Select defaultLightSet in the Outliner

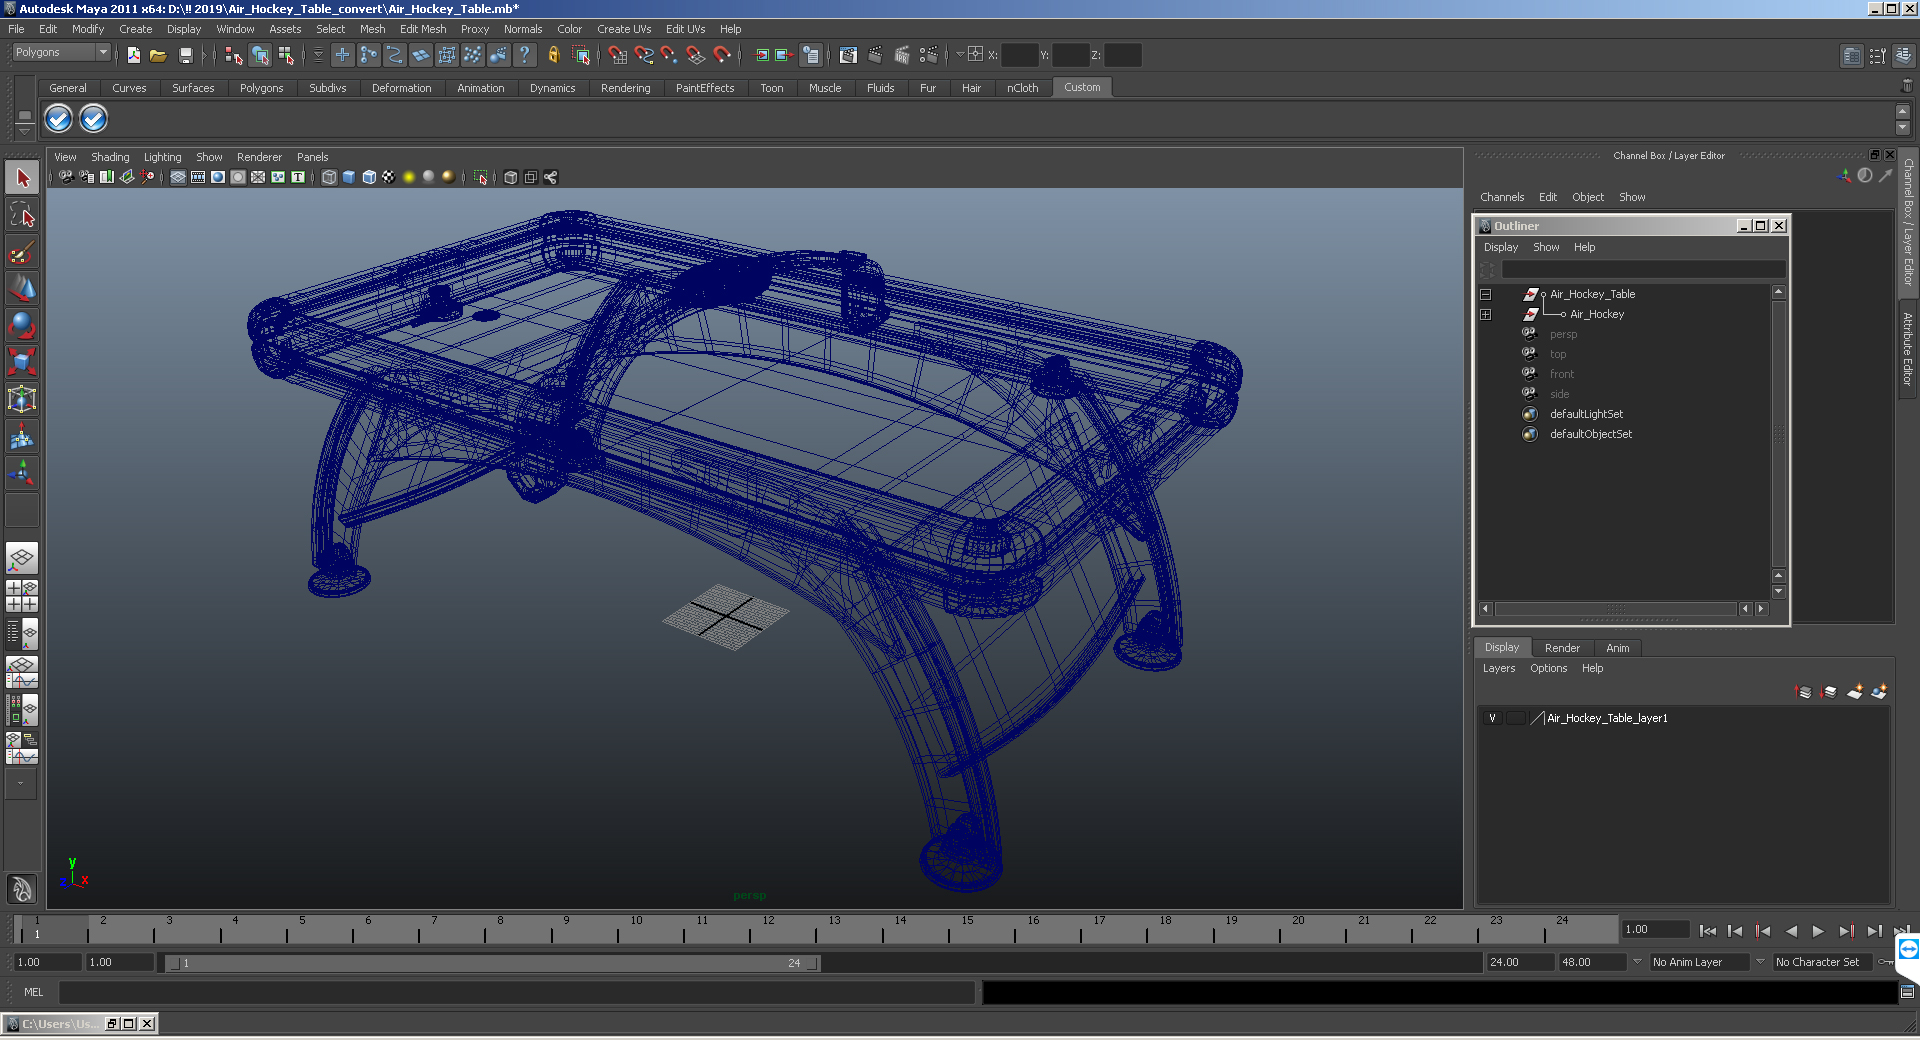tap(1586, 414)
